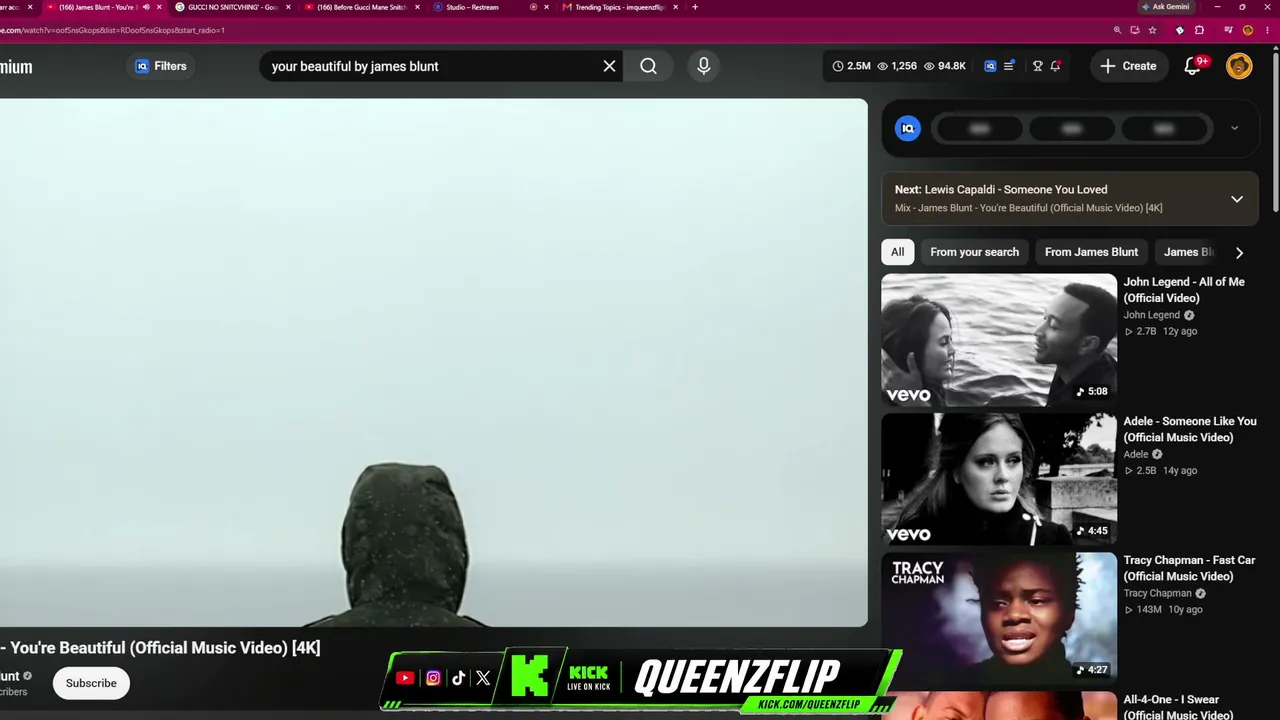Image resolution: width=1280 pixels, height=720 pixels.
Task: Switch to the Before Gucci Mane Snitch browser tab
Action: tap(360, 7)
